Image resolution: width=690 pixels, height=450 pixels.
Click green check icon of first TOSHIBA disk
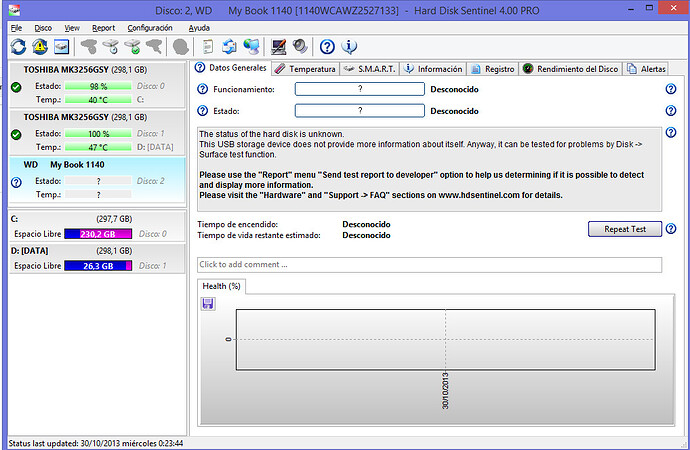point(16,87)
